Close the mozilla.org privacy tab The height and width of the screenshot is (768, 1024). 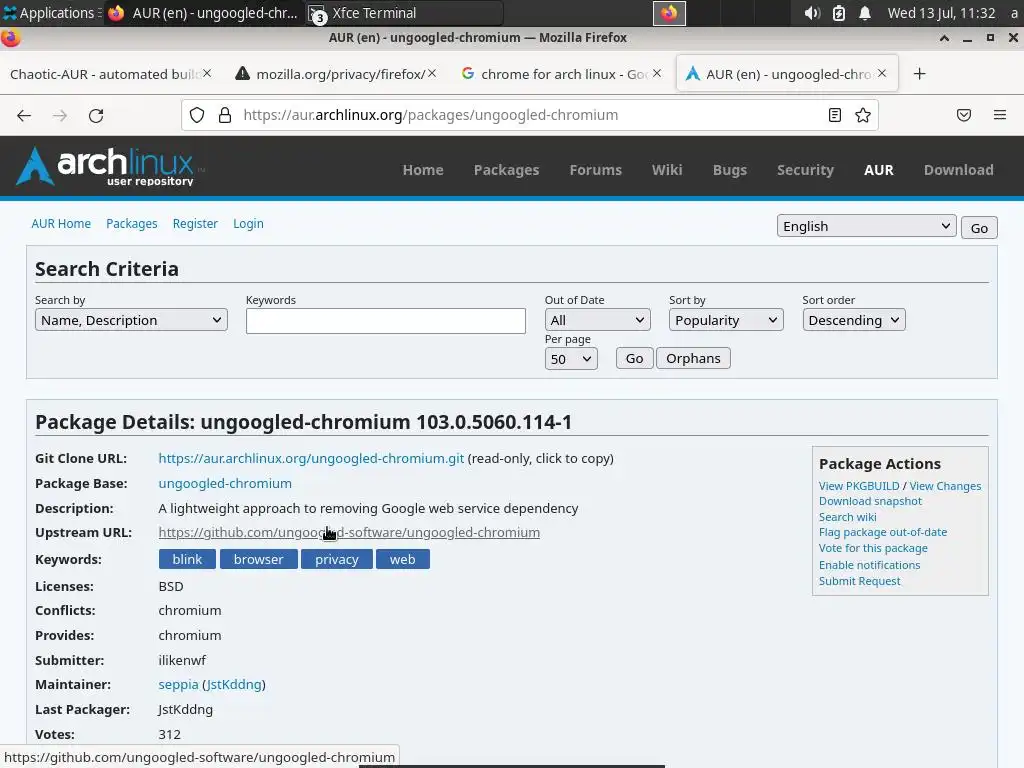(432, 73)
